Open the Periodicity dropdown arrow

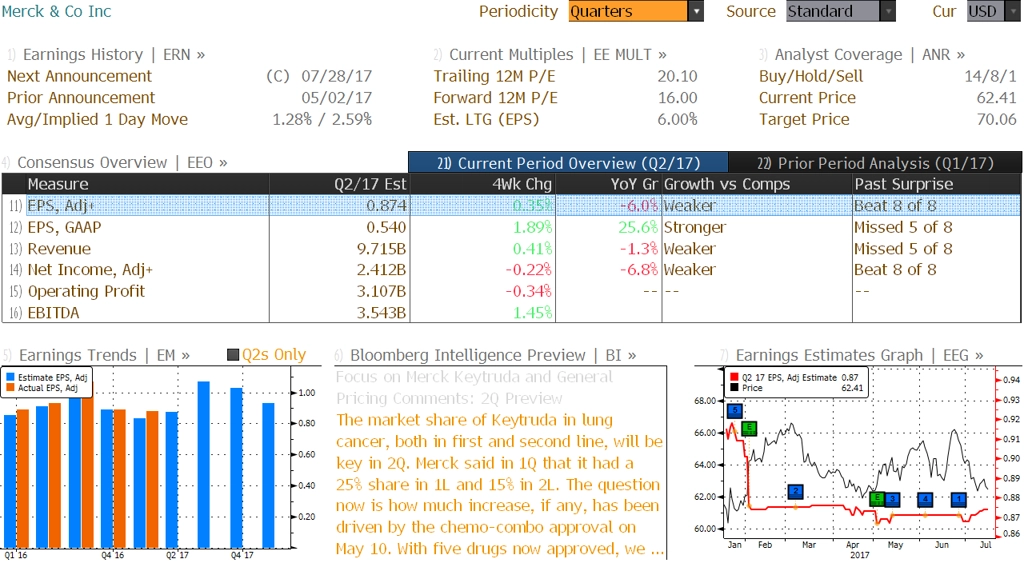(x=696, y=11)
